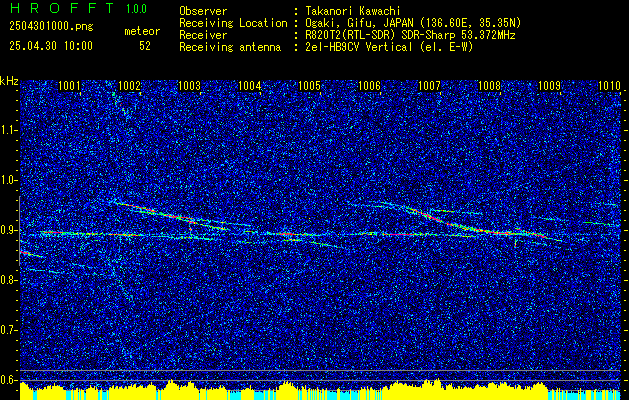Click the date 25.04.30 10:00
This screenshot has width=629, height=400.
(51, 46)
